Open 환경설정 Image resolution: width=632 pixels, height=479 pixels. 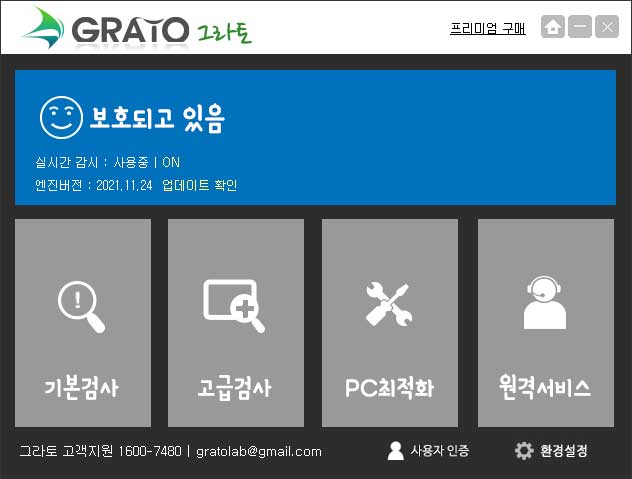(563, 450)
